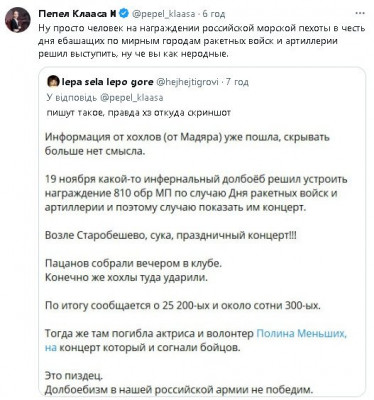Click the line 'Возле Старобешево' in screenshot
Viewport: 374px width, 400px height.
coord(170,236)
